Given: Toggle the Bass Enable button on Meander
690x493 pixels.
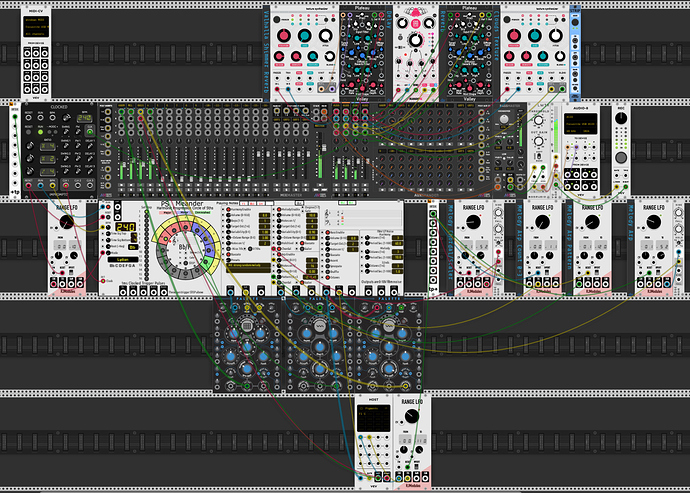Looking at the screenshot, I should click(x=327, y=232).
